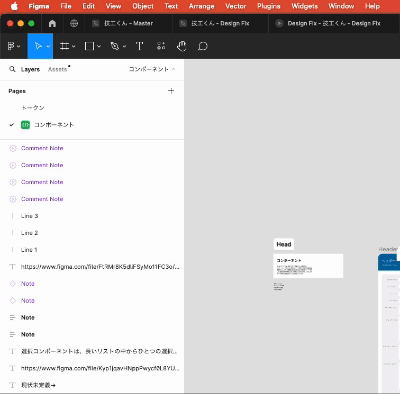
Task: Open the Window menu
Action: [x=341, y=6]
